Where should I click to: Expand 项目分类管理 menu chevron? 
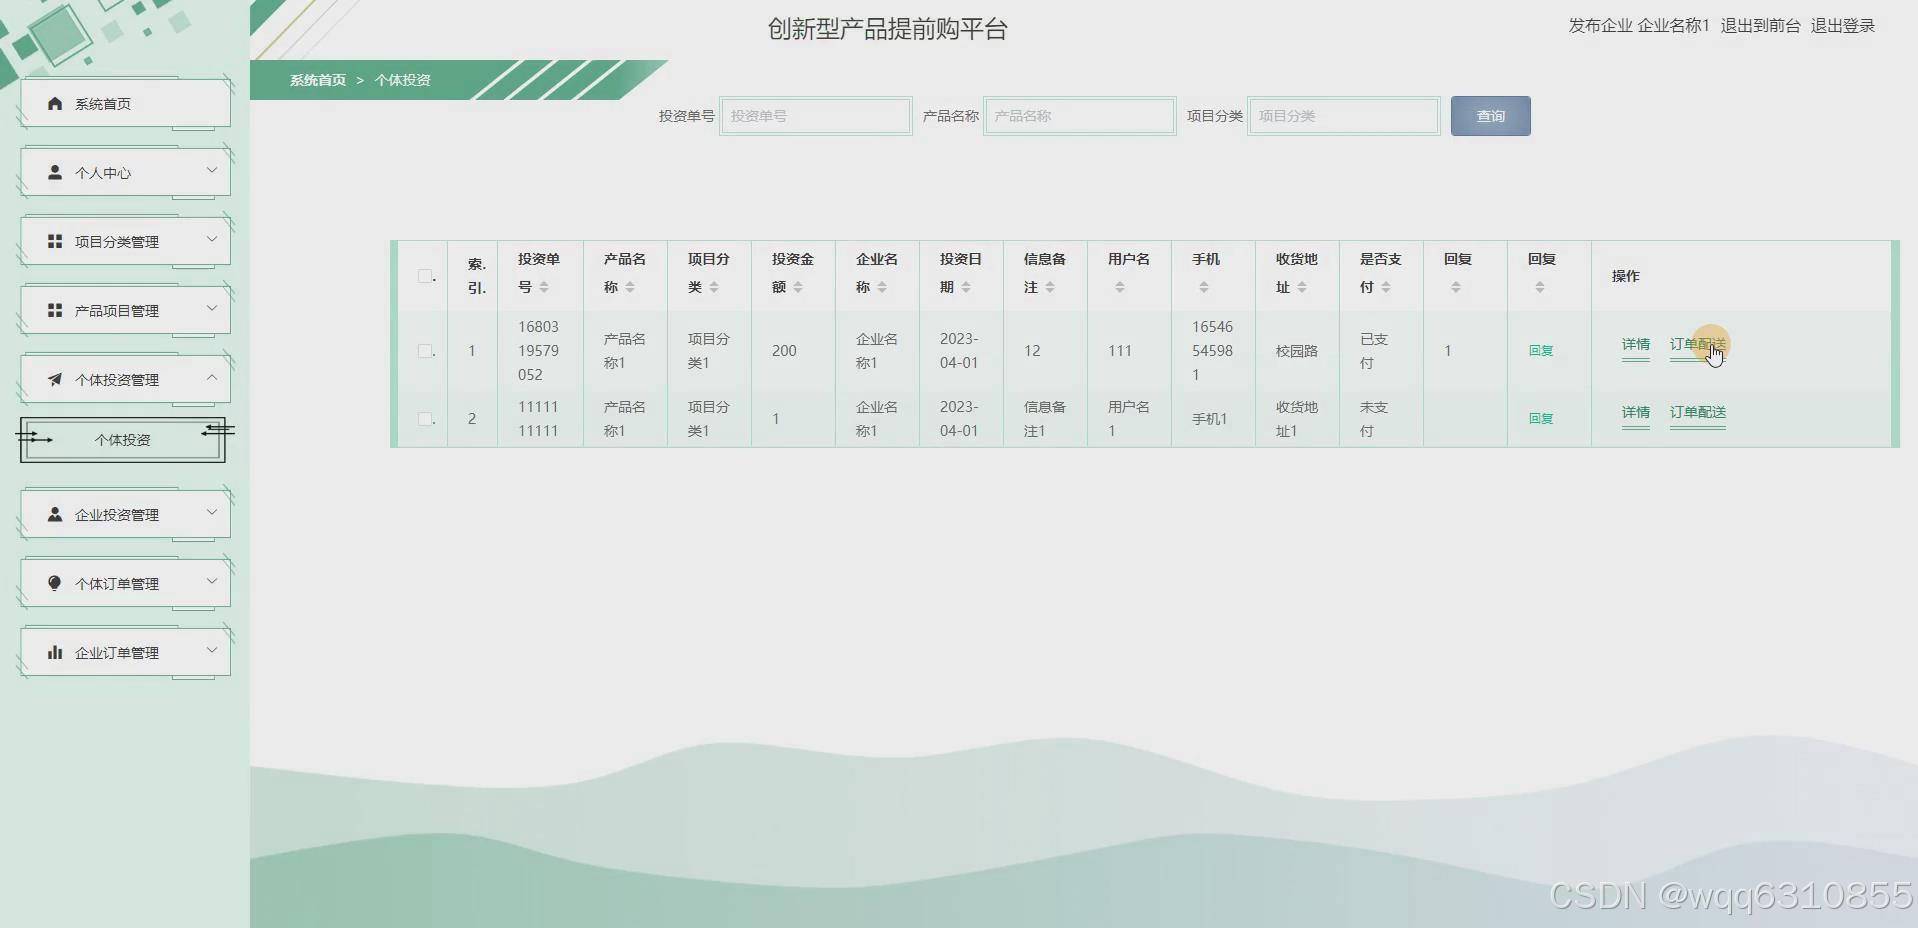point(212,240)
